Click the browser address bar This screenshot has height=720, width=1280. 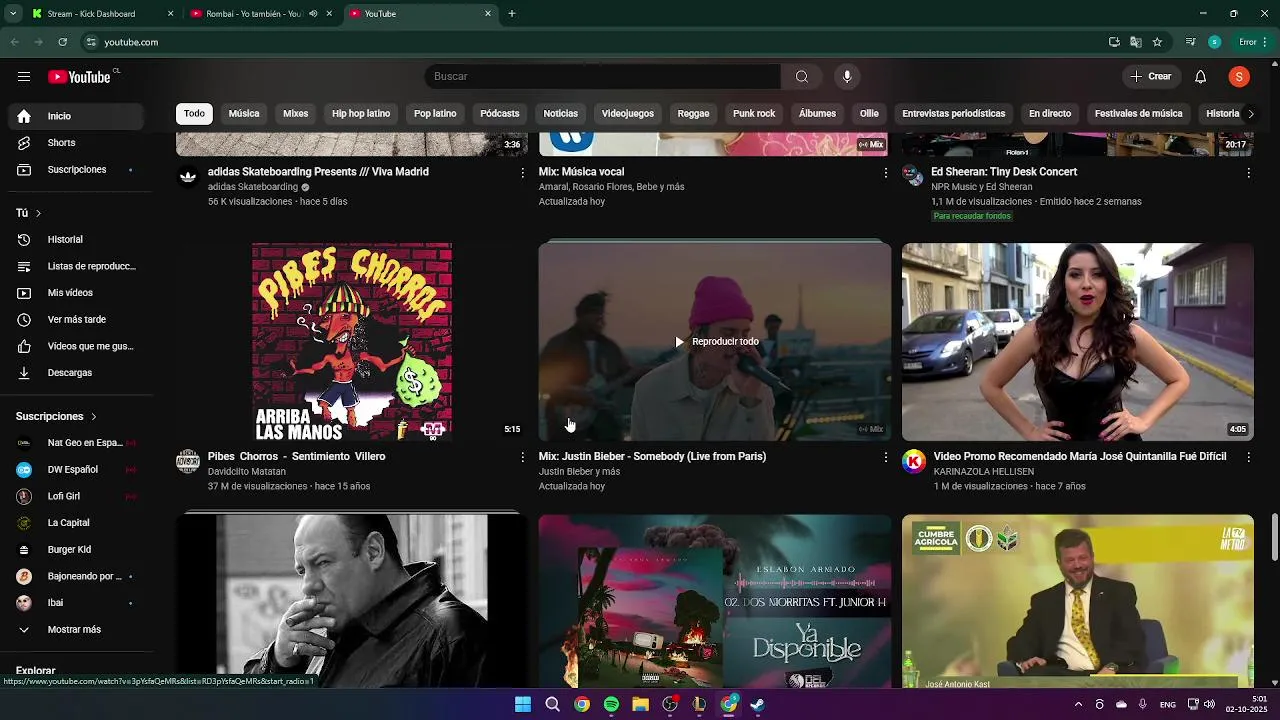(590, 42)
